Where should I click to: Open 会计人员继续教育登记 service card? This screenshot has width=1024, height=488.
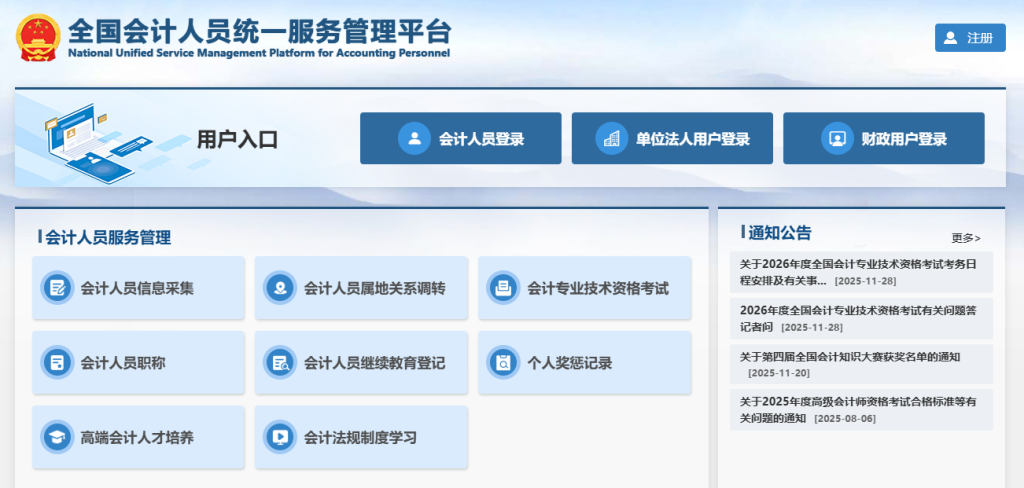tap(361, 363)
